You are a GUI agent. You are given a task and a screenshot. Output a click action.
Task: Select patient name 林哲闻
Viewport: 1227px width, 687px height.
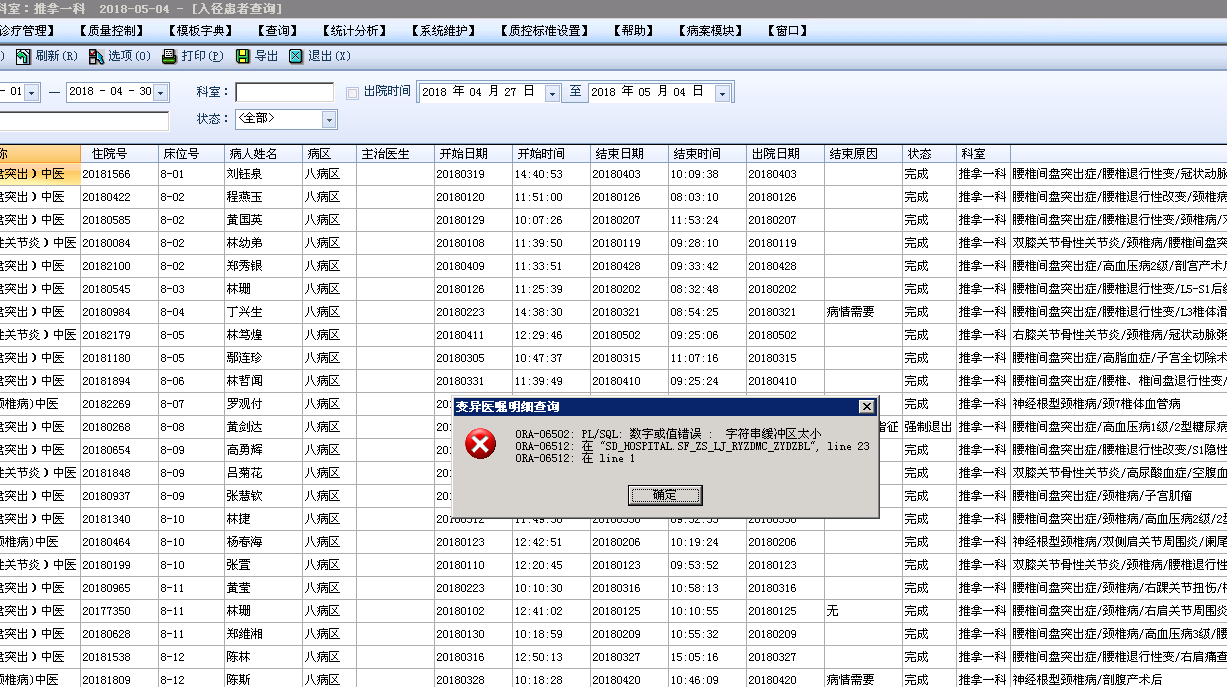coord(244,381)
